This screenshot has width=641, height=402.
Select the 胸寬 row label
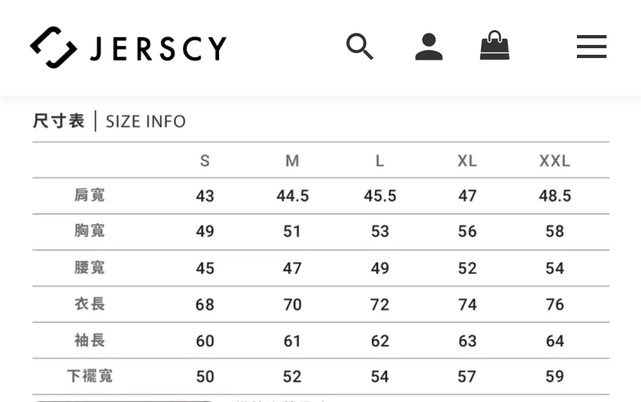click(x=89, y=231)
